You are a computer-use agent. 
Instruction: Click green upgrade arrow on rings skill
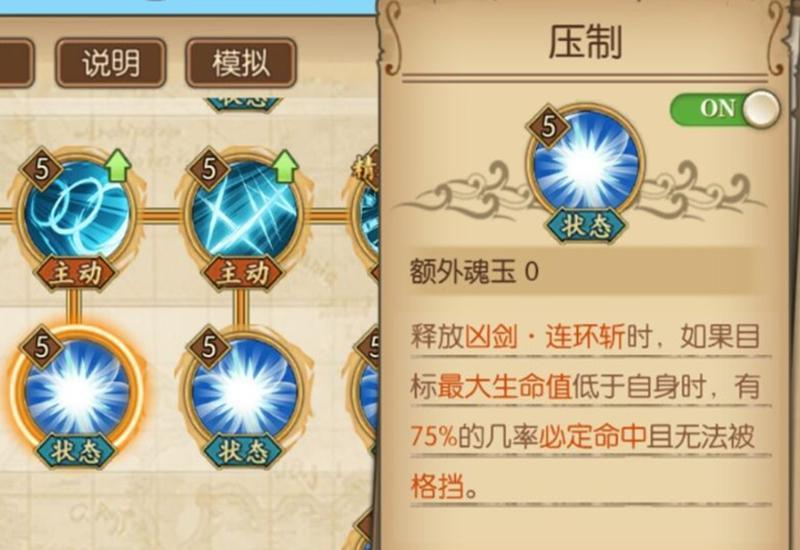click(118, 165)
